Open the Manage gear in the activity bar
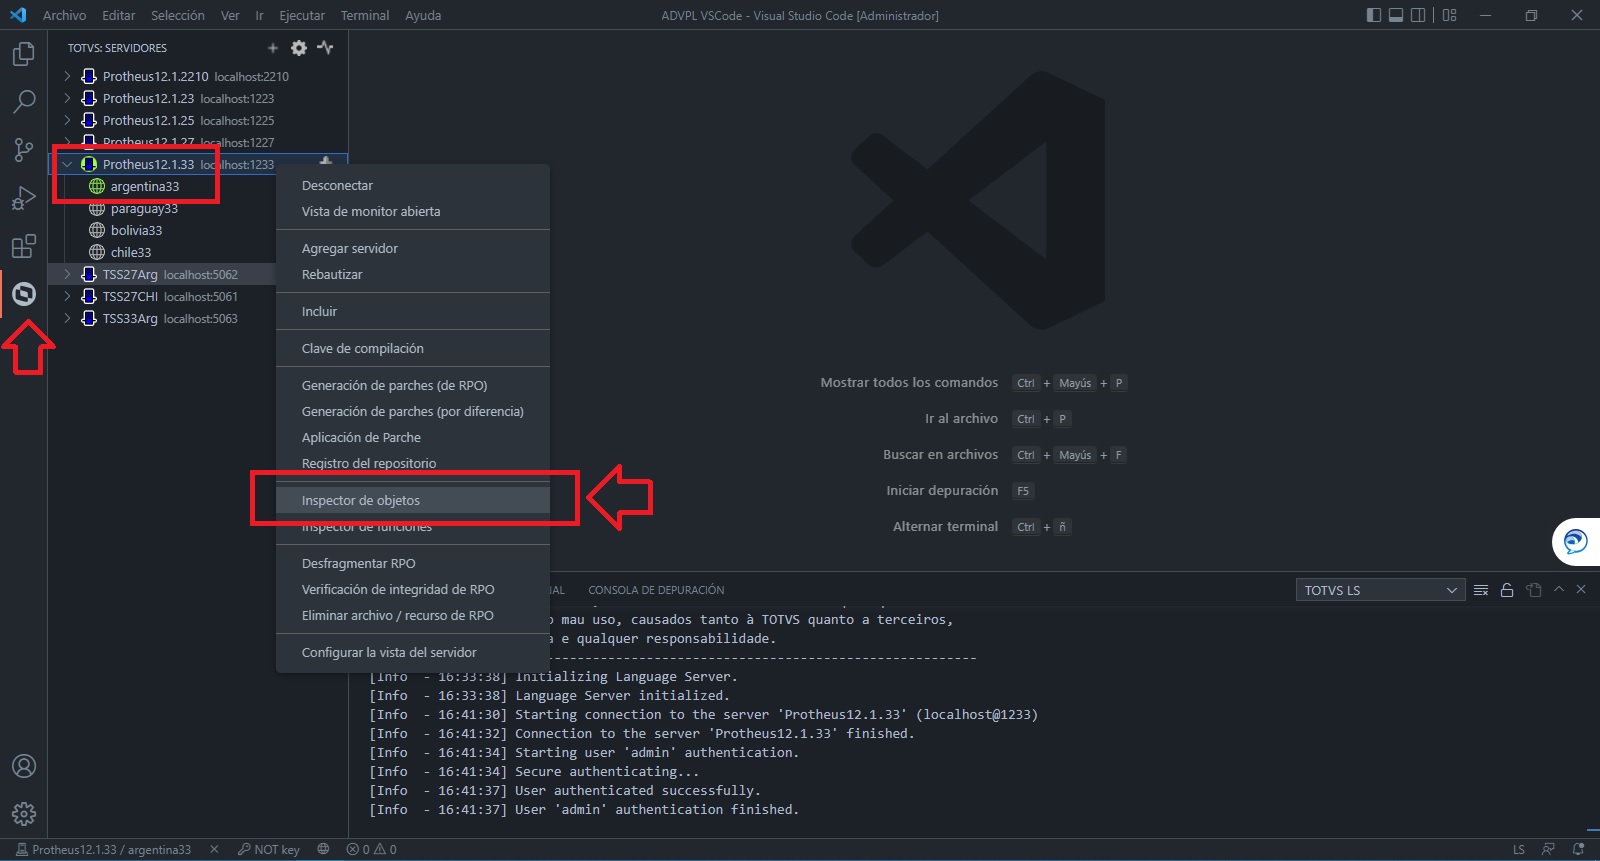This screenshot has height=861, width=1600. (24, 814)
